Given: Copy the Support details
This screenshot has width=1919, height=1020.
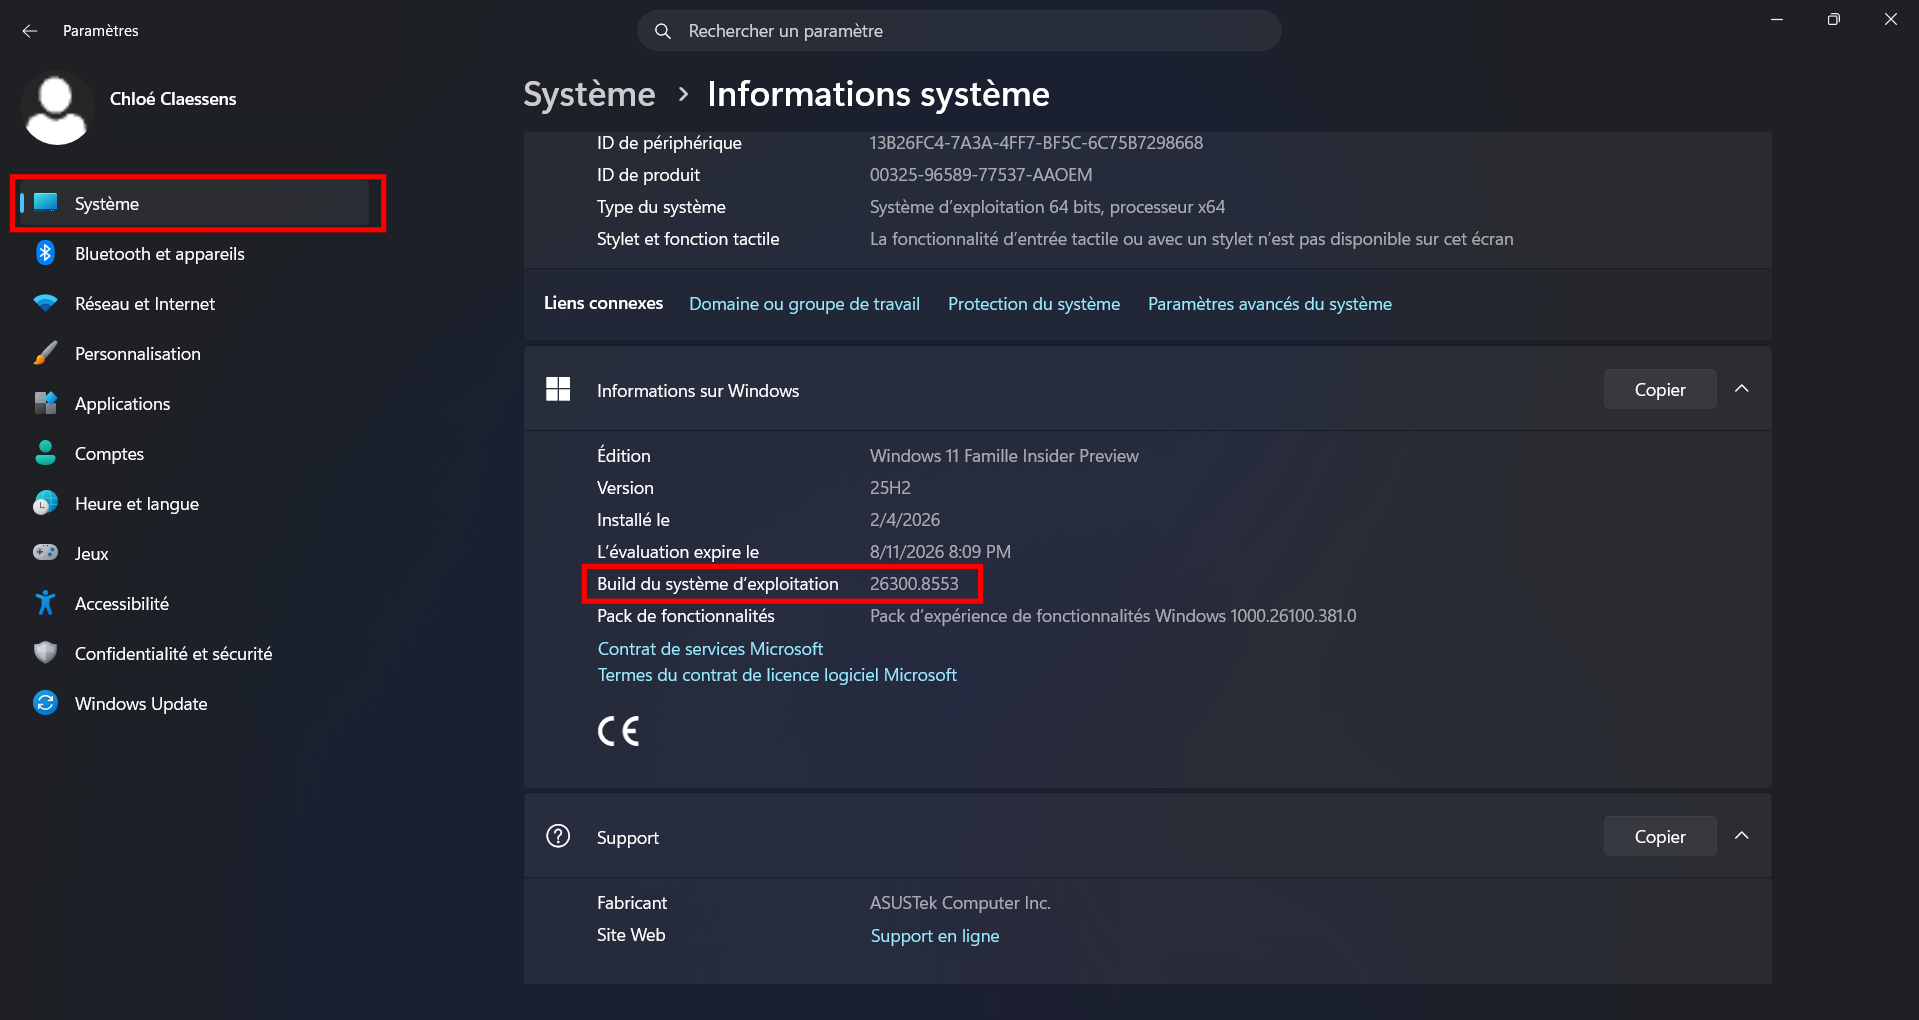Looking at the screenshot, I should click(x=1660, y=836).
